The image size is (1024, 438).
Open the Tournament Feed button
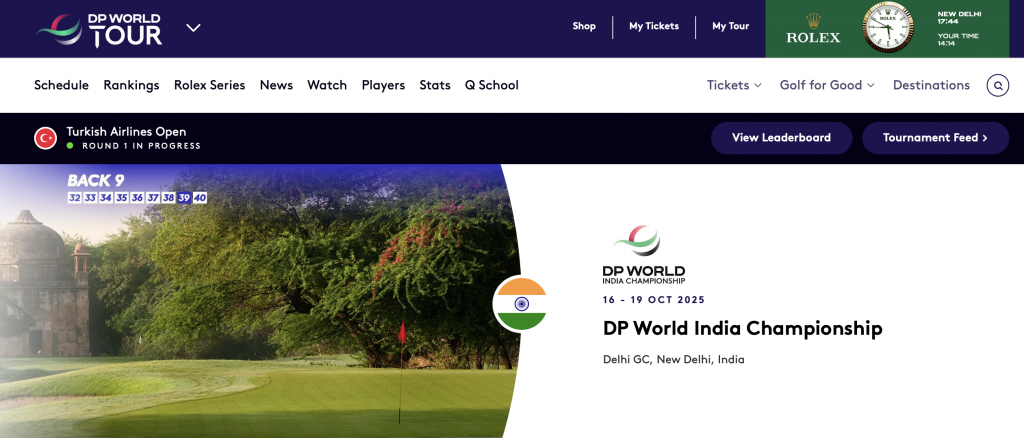pos(935,138)
